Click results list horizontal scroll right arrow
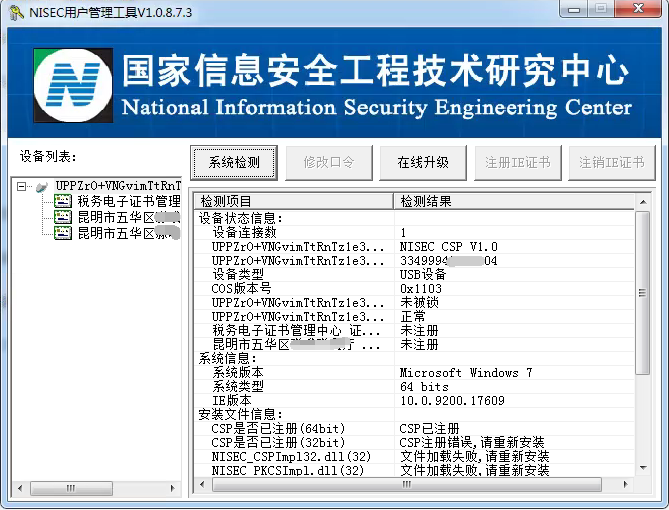The height and width of the screenshot is (510, 669). pos(625,484)
